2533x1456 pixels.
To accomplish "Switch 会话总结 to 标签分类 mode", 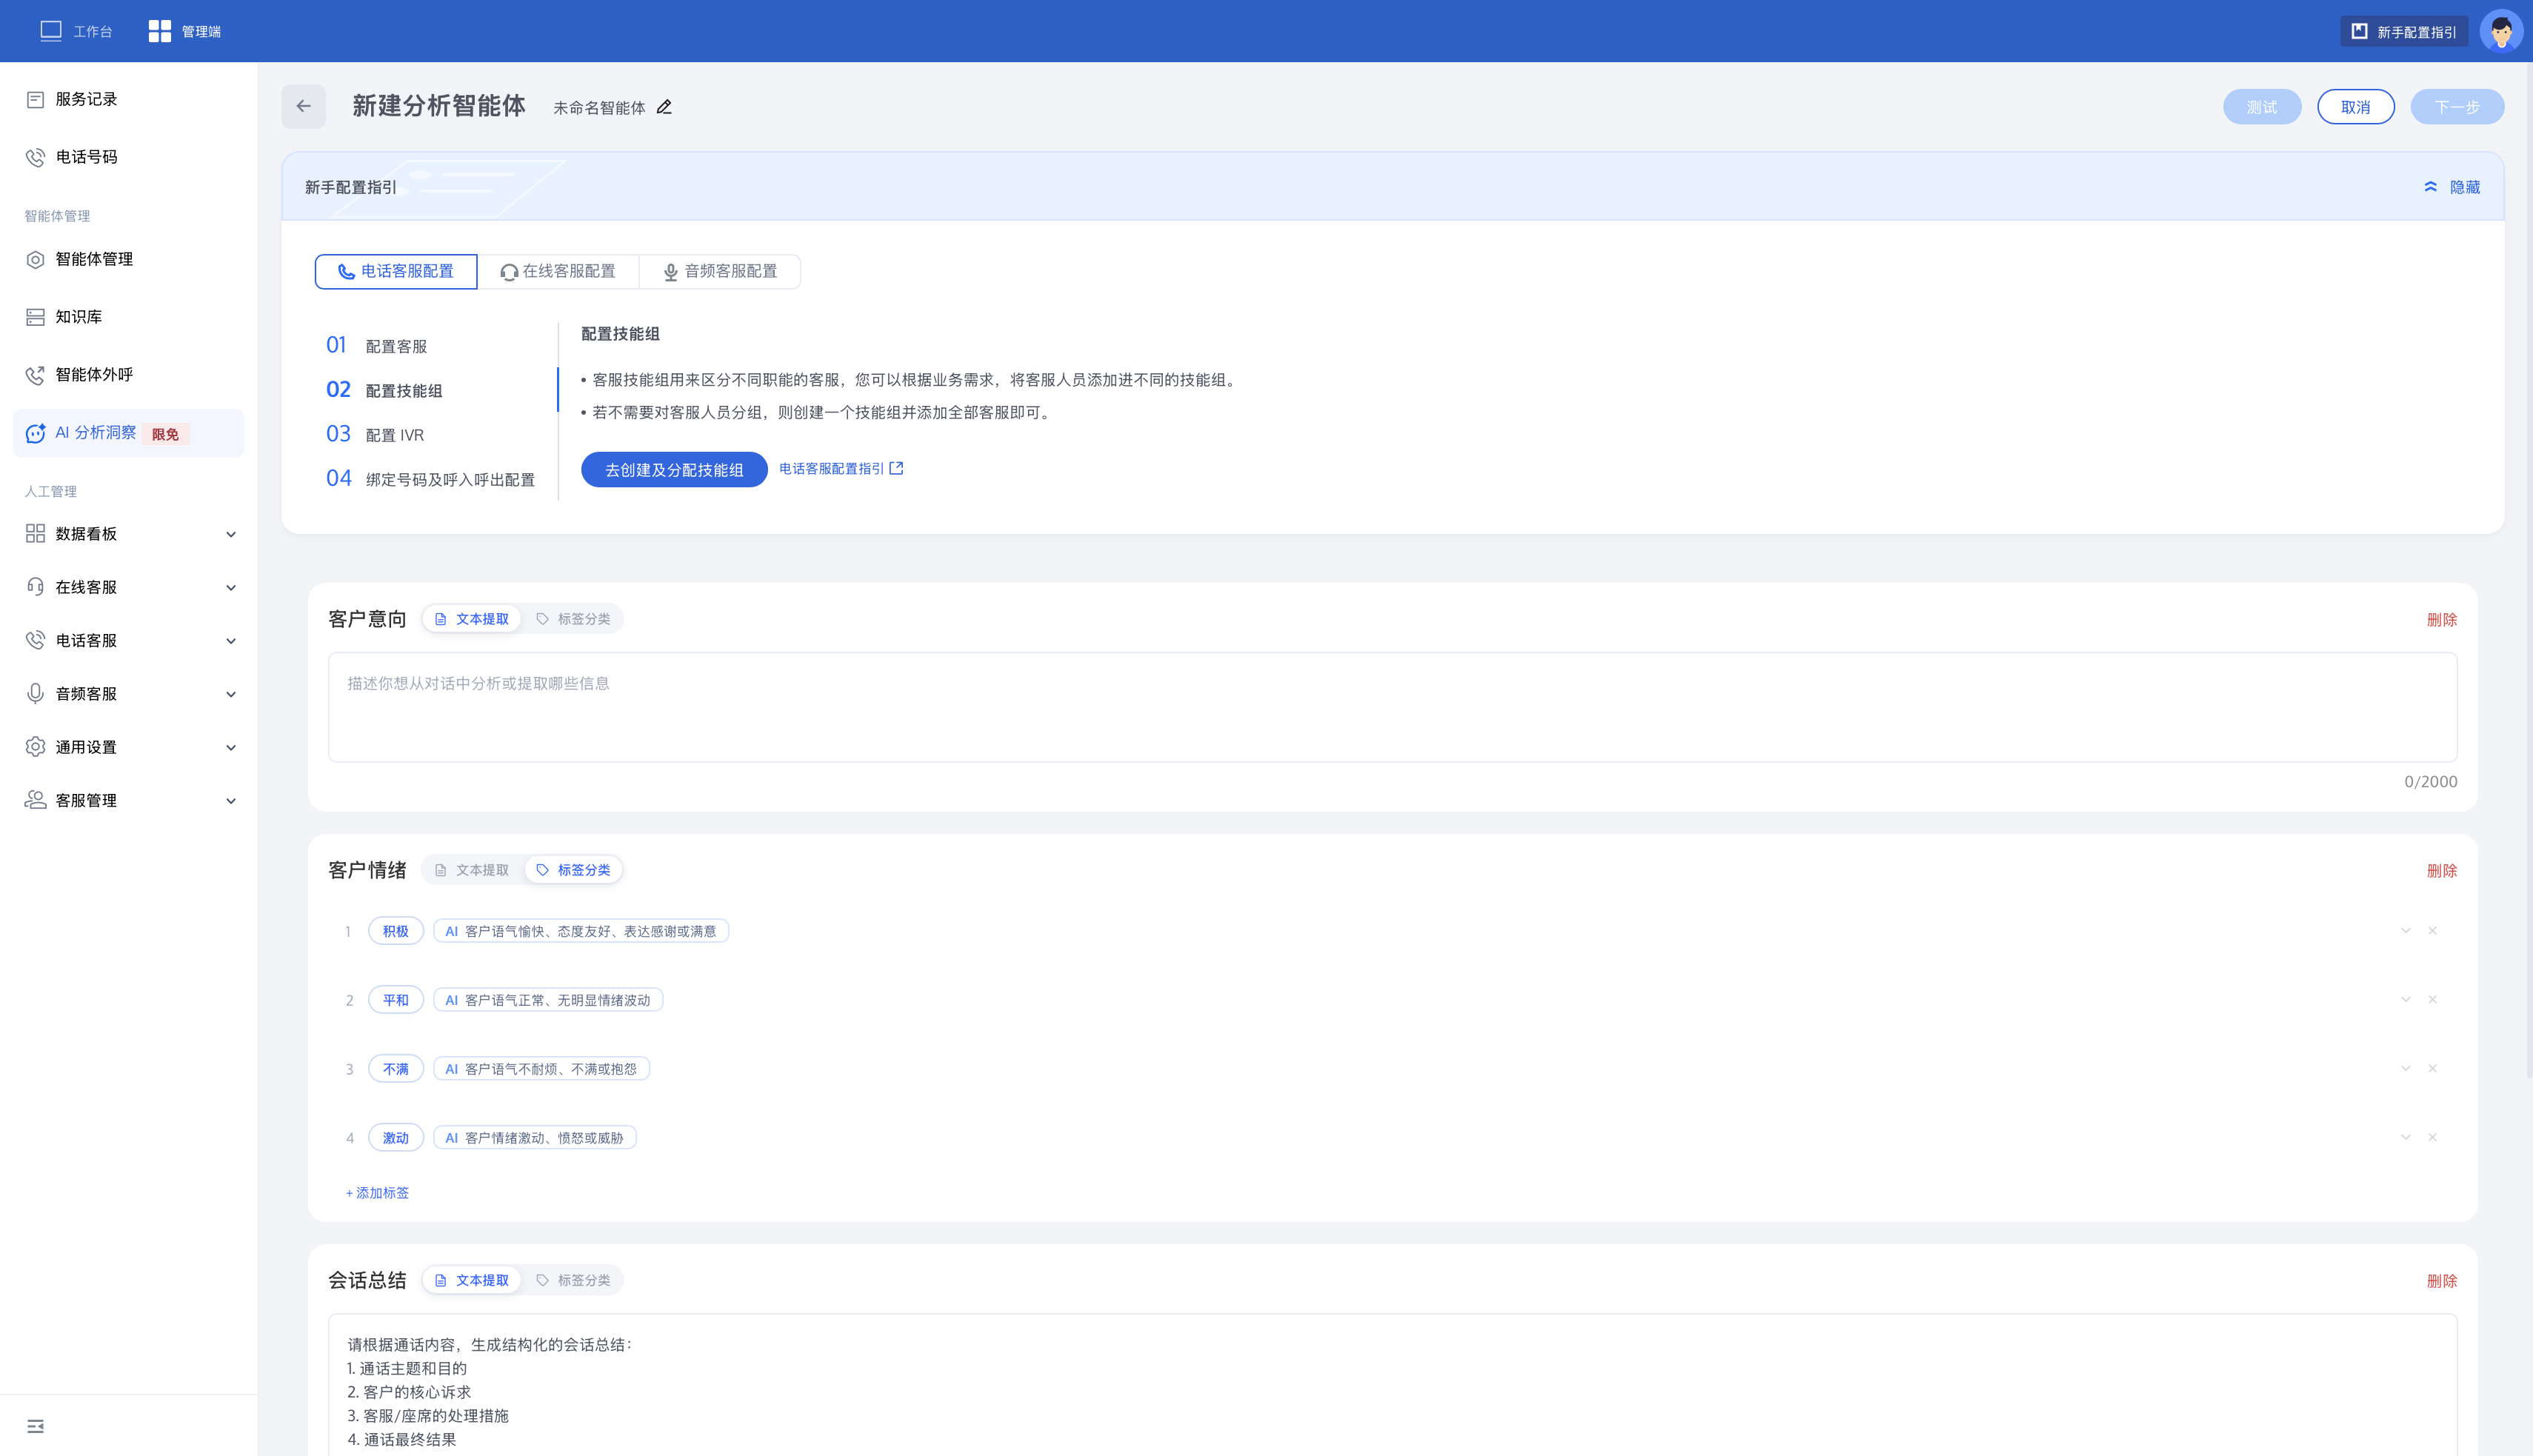I will pyautogui.click(x=574, y=1280).
